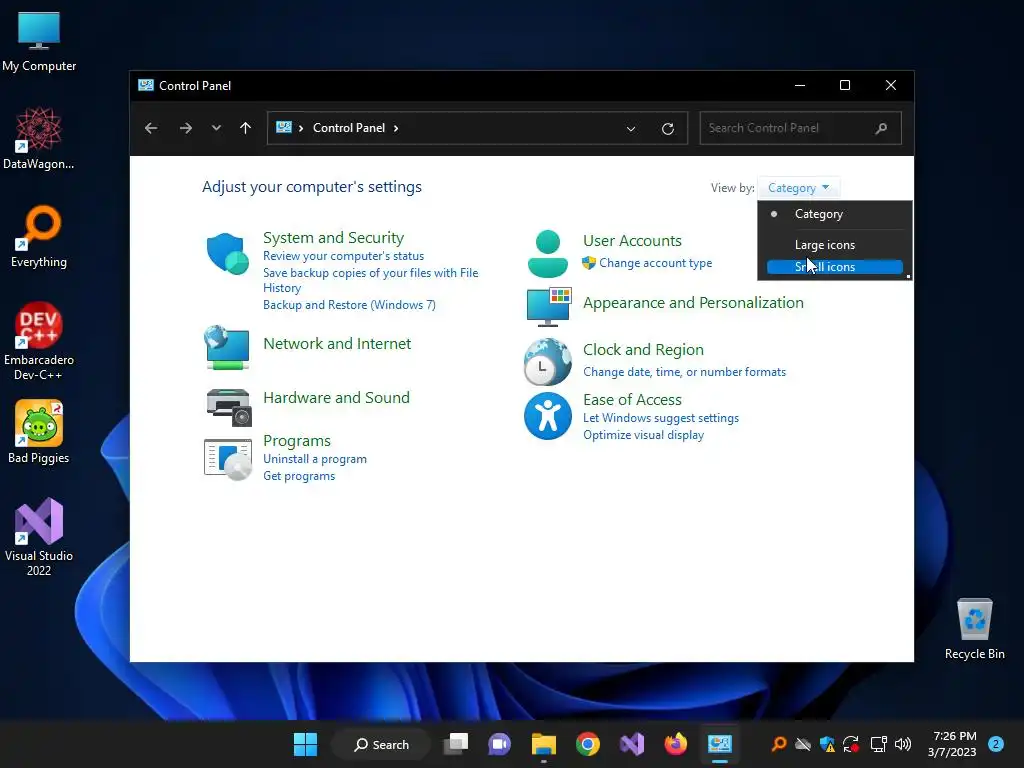Viewport: 1024px width, 768px height.
Task: Open Embarcadero Dev-C++ desktop shortcut
Action: click(x=39, y=341)
